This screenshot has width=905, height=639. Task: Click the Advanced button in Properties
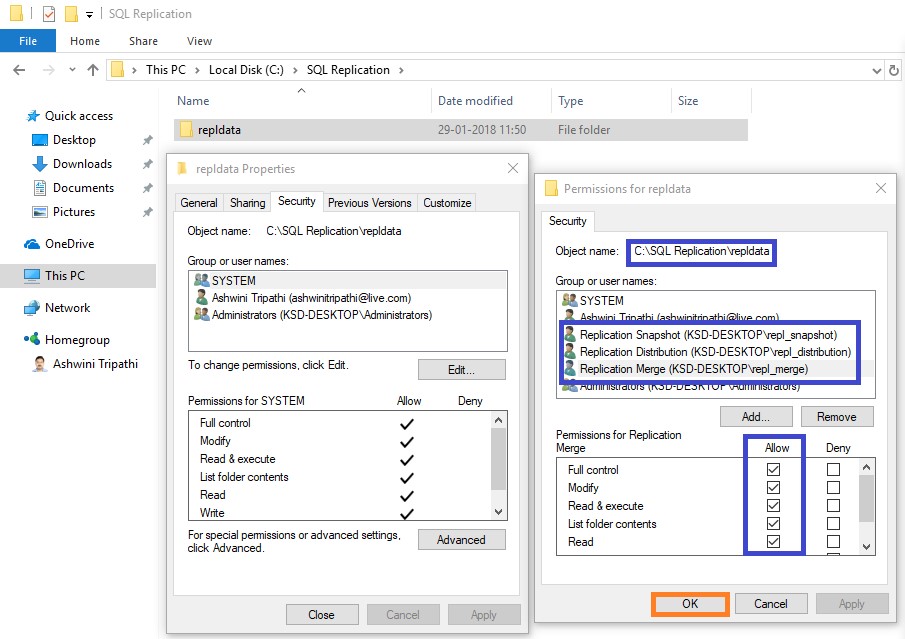point(460,540)
